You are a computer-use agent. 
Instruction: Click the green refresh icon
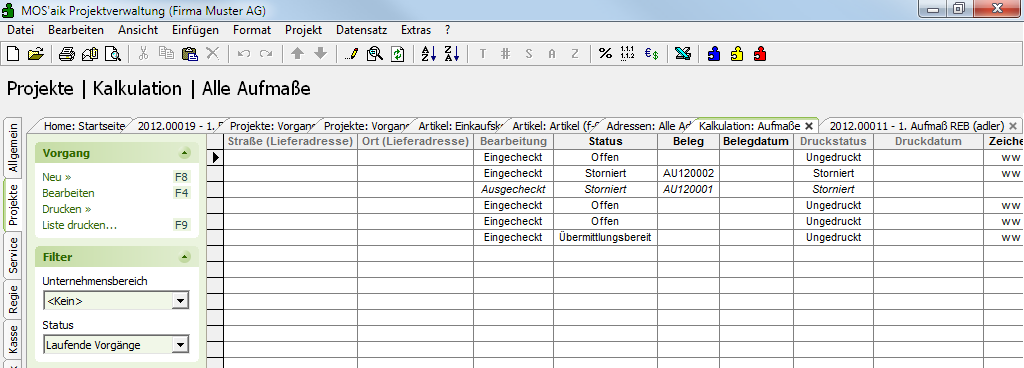coord(398,54)
